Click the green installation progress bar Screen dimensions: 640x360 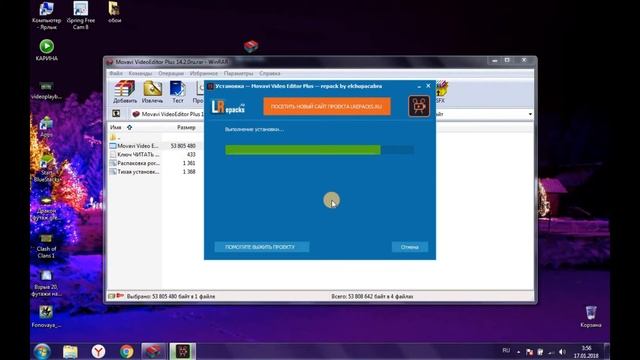[319, 150]
